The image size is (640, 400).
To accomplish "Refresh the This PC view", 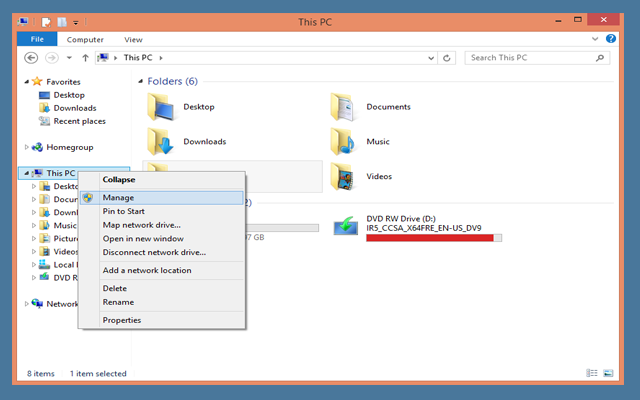I will [x=447, y=58].
